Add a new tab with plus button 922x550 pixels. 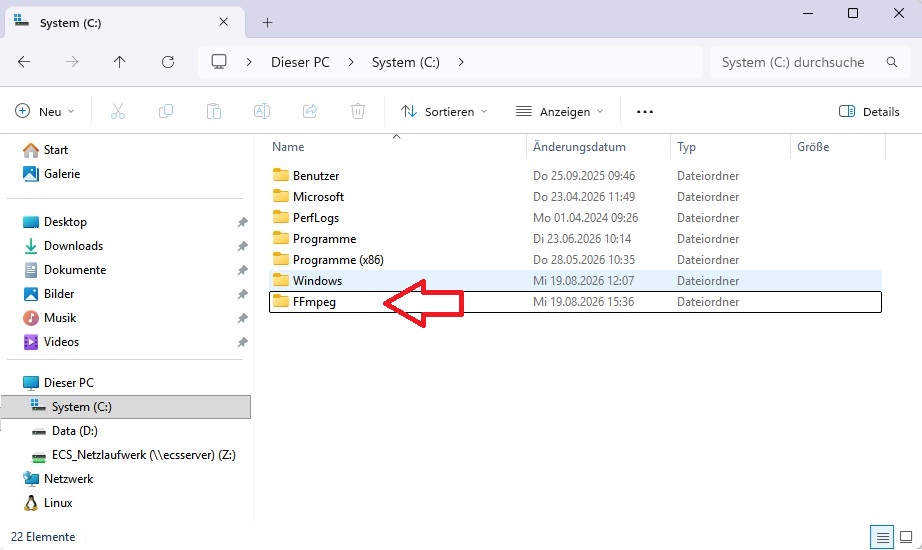268,22
